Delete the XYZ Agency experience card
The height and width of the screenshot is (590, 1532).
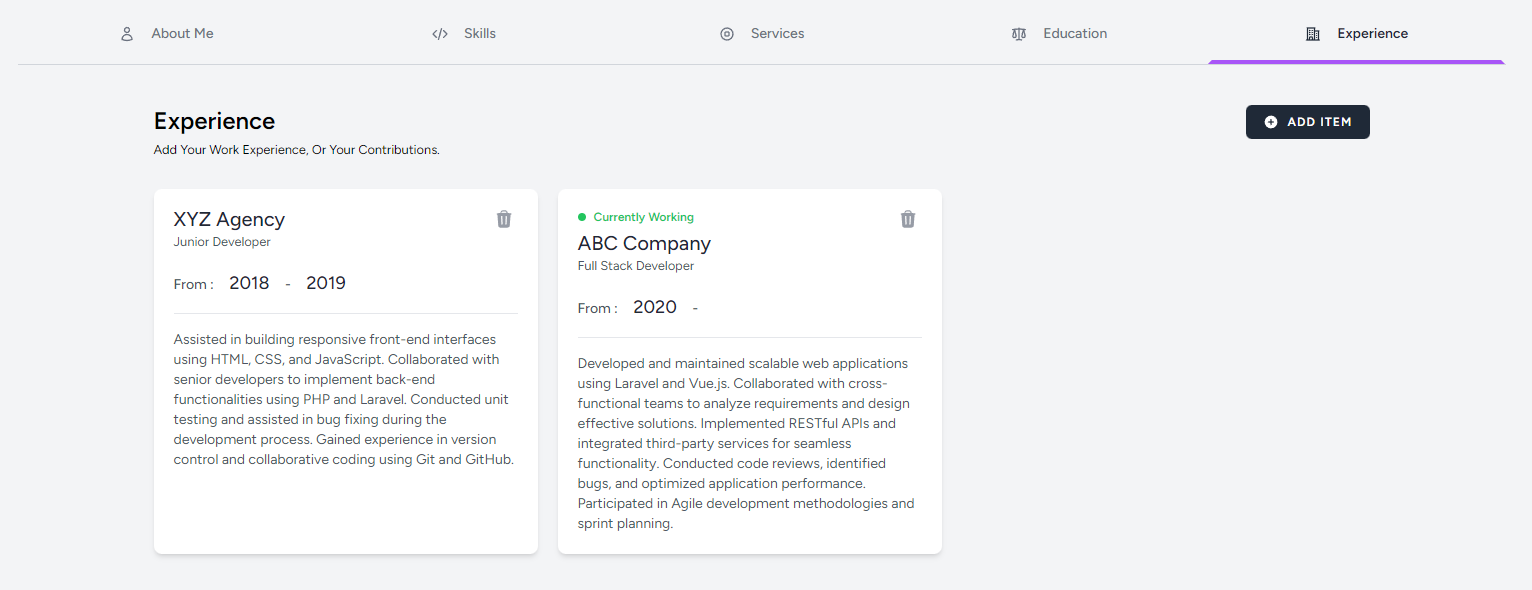click(504, 219)
